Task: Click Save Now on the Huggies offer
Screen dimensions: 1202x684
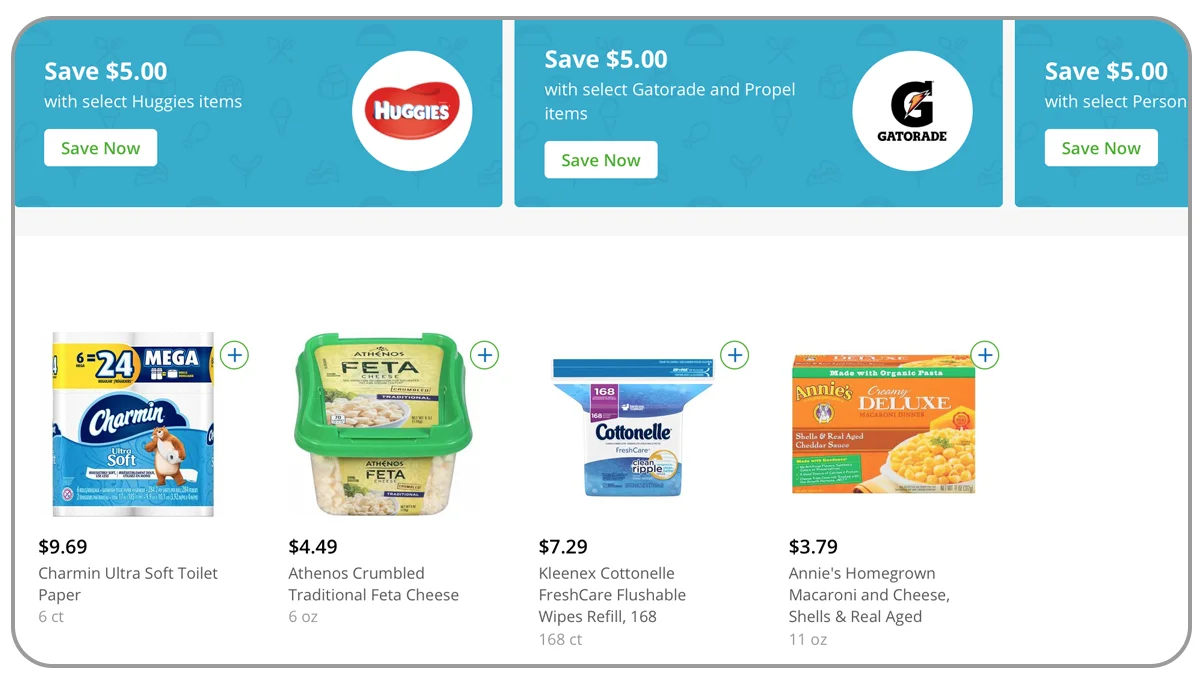Action: (x=100, y=147)
